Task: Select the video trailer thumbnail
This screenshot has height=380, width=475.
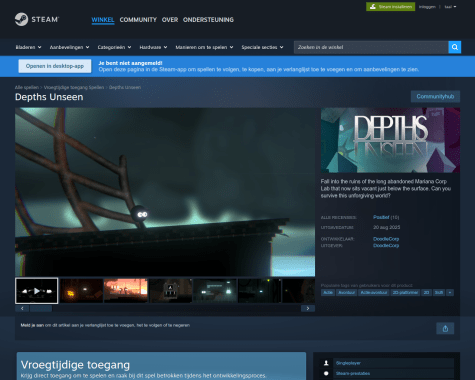Action: click(x=37, y=291)
